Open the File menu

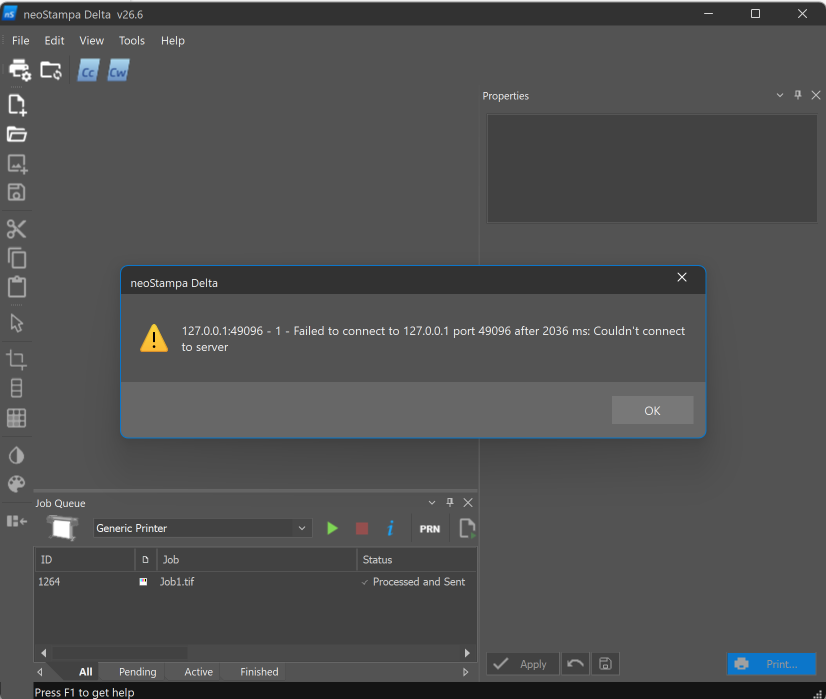21,41
